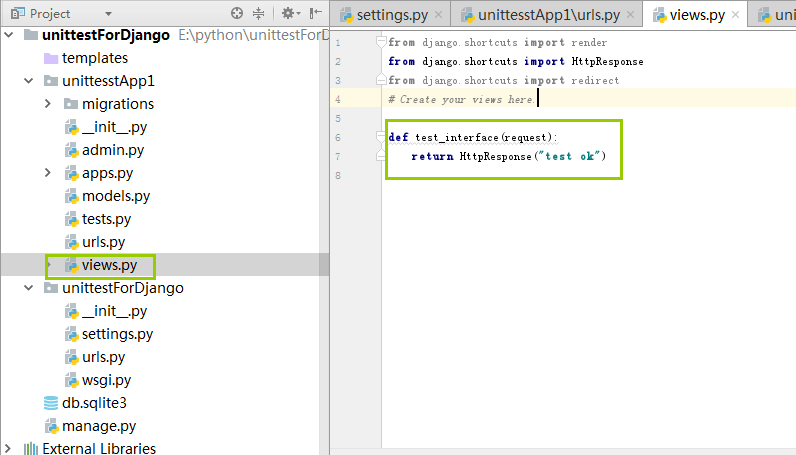This screenshot has width=796, height=455.
Task: Collapse the unittestApp1 folder
Action: [28, 81]
